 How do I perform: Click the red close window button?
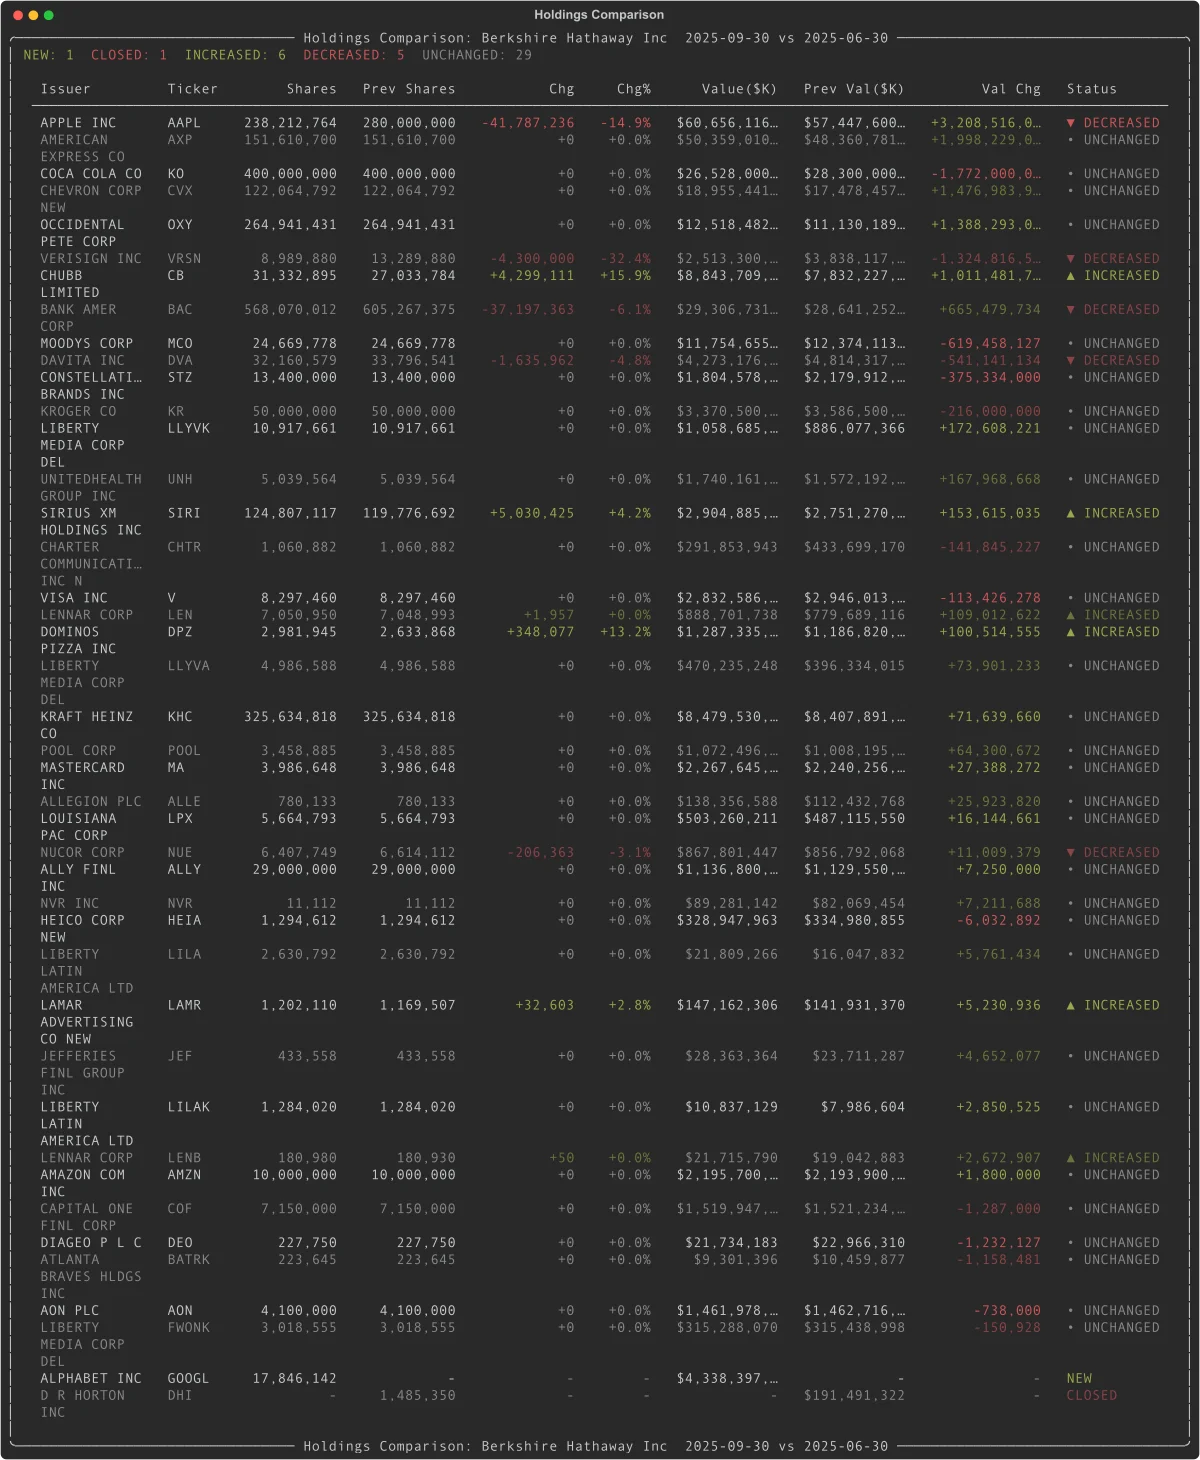18,15
